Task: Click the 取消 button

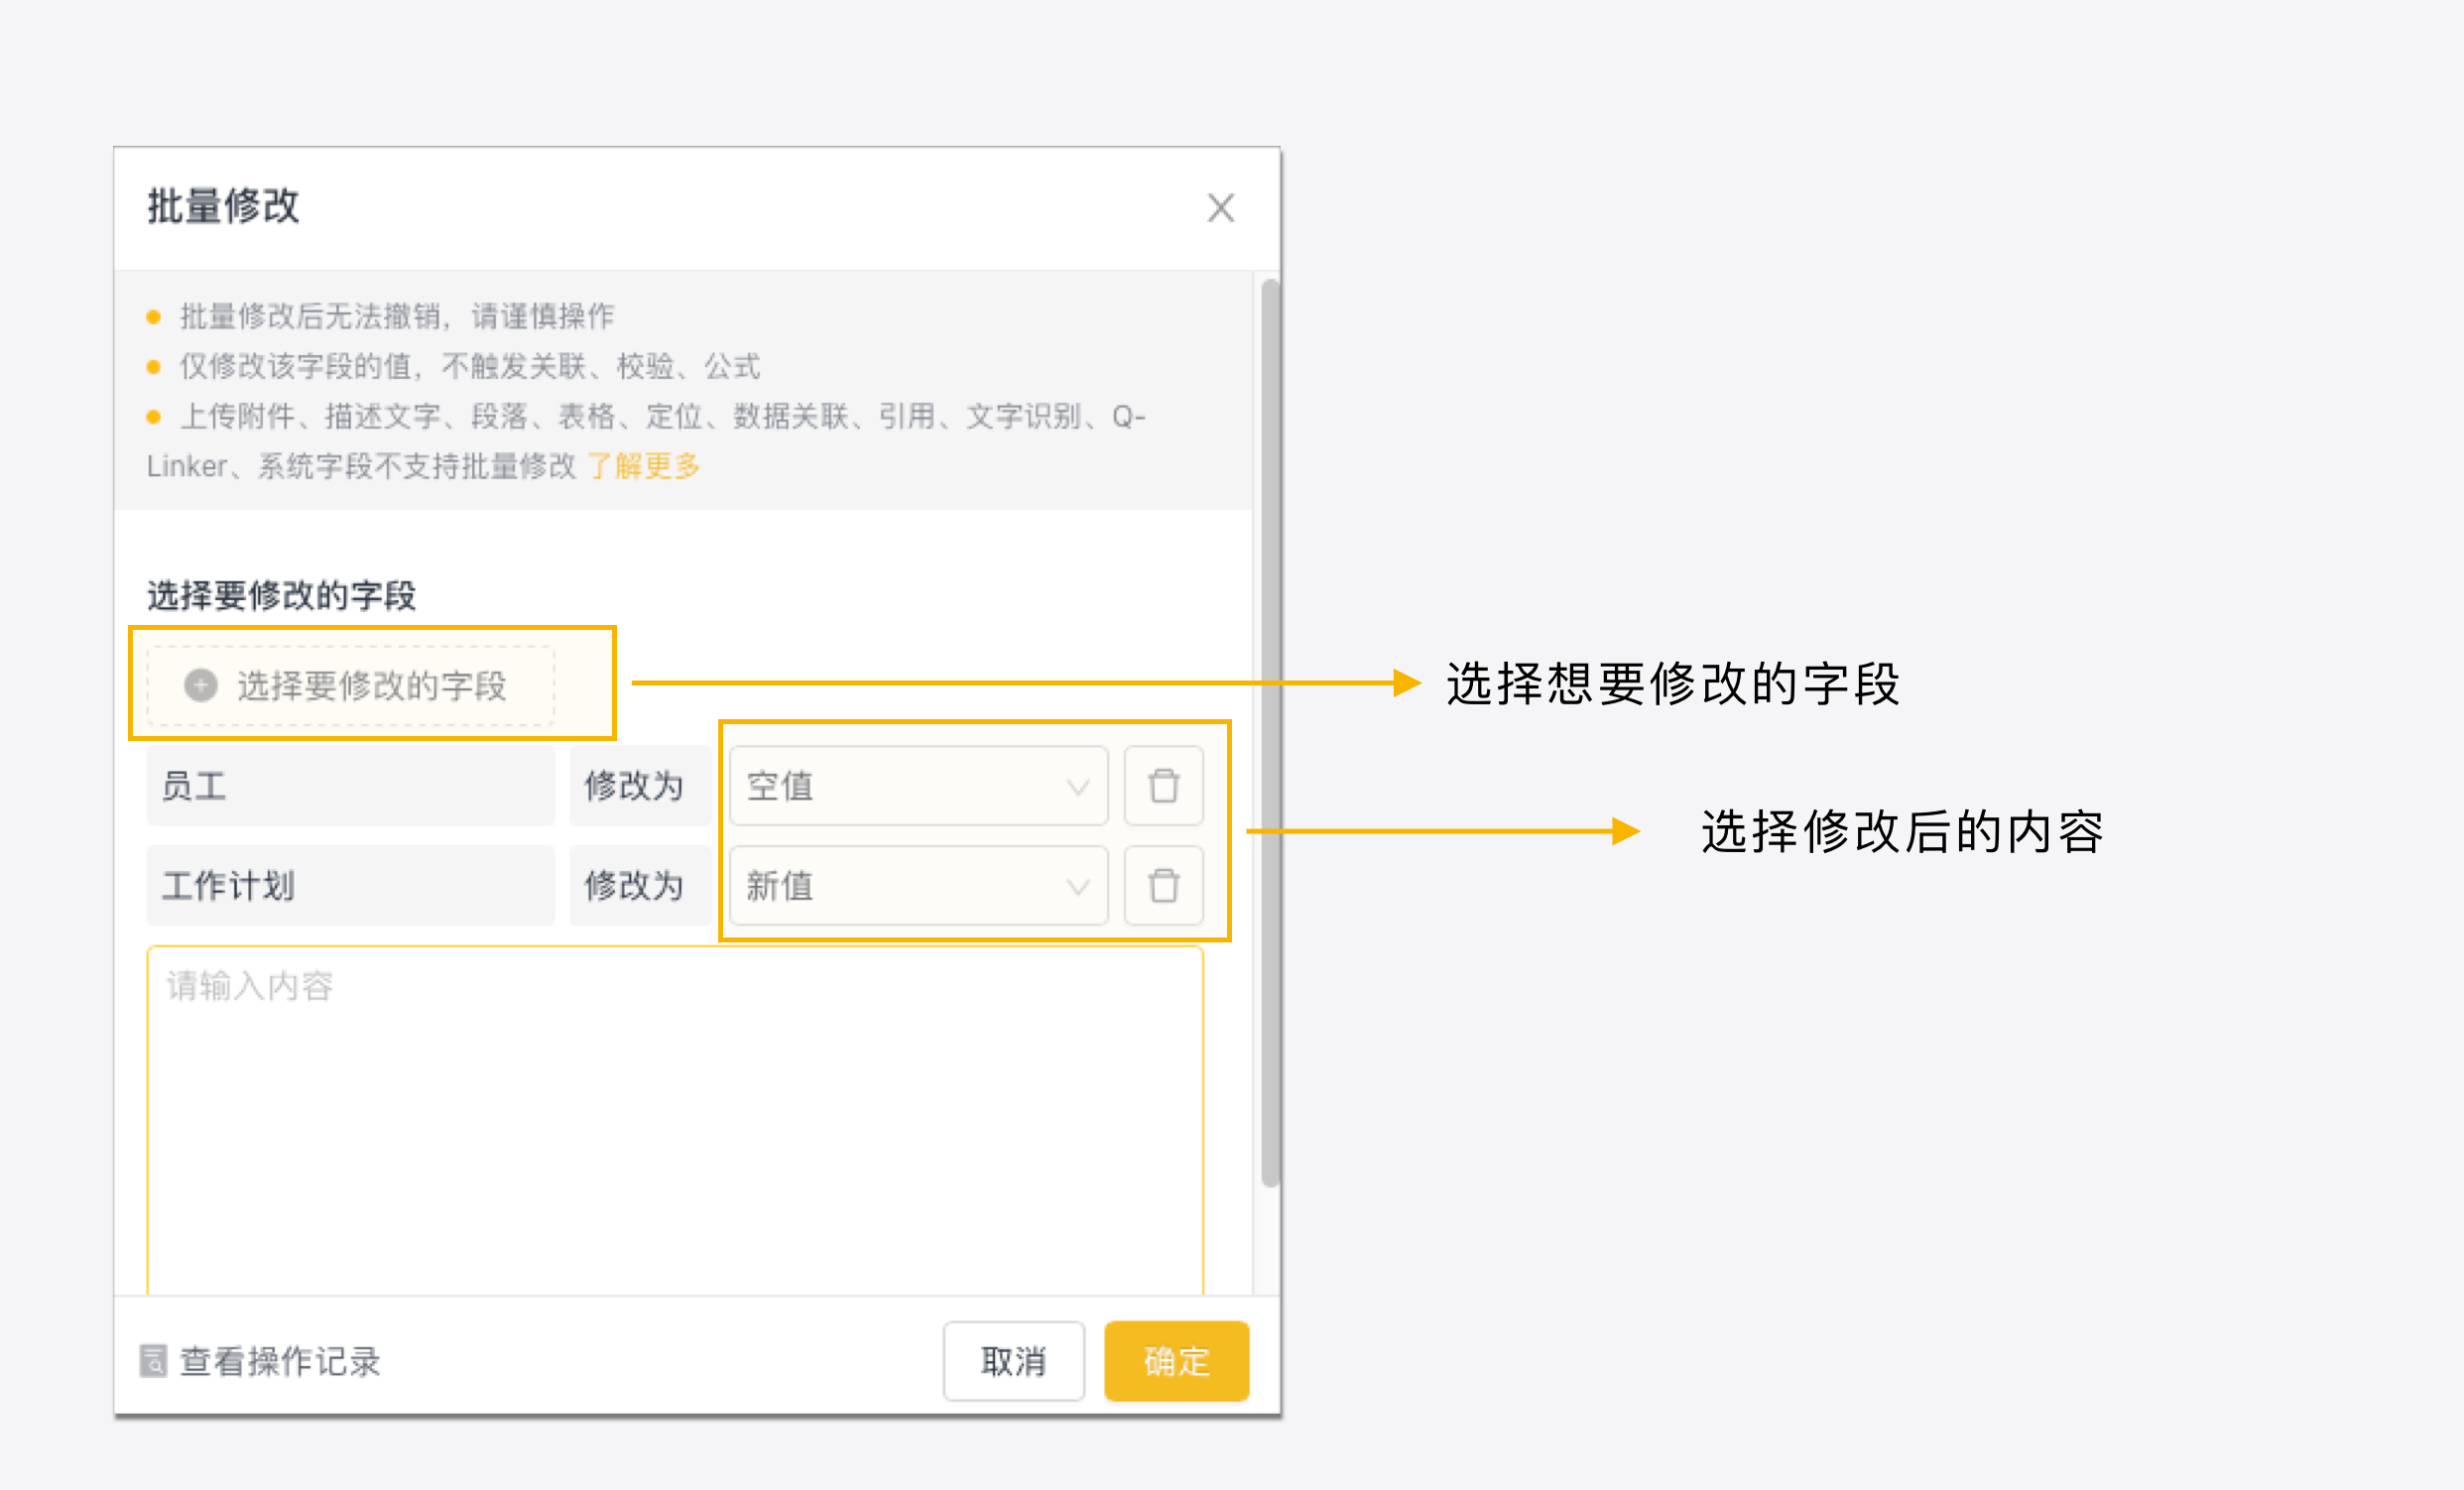Action: point(1013,1361)
